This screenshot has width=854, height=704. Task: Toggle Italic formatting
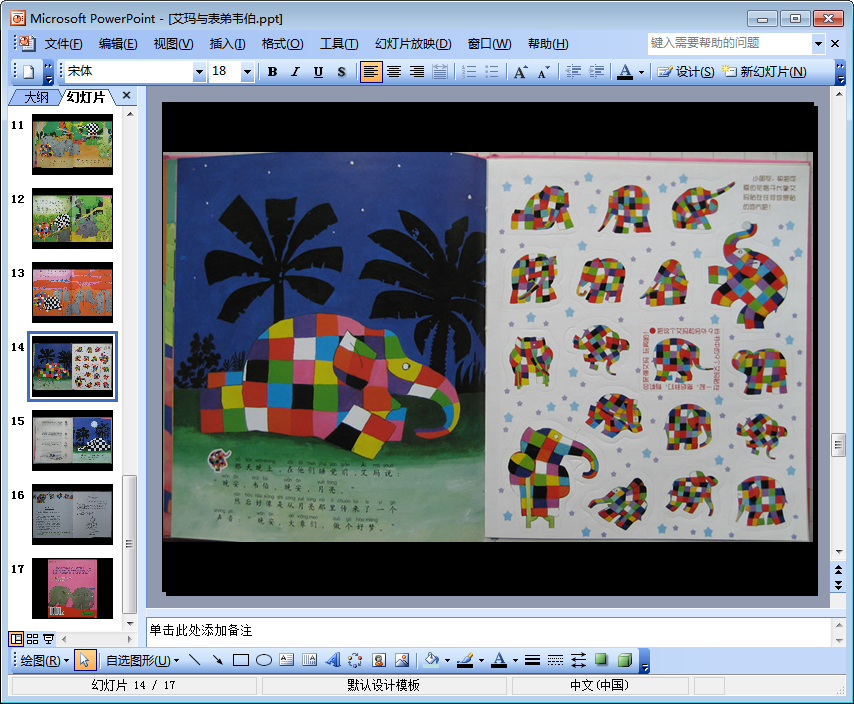295,72
